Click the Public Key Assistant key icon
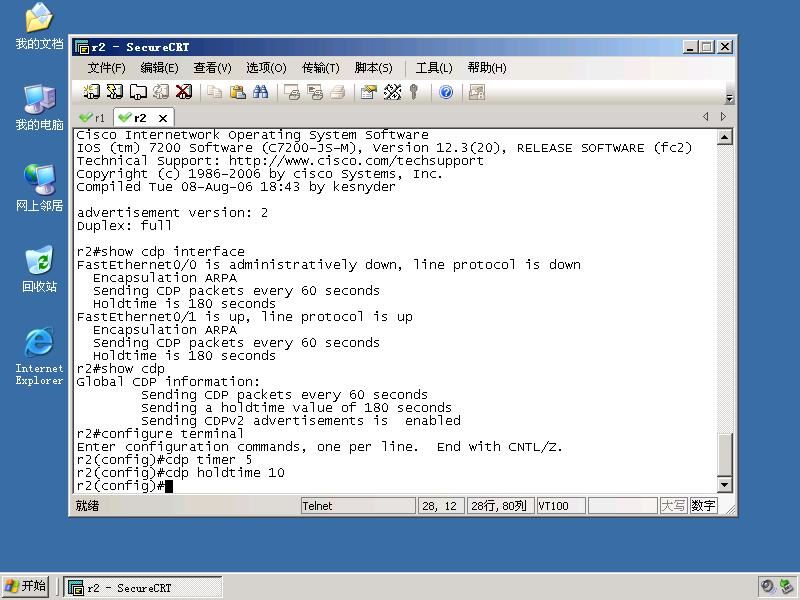The width and height of the screenshot is (800, 600). pyautogui.click(x=414, y=92)
